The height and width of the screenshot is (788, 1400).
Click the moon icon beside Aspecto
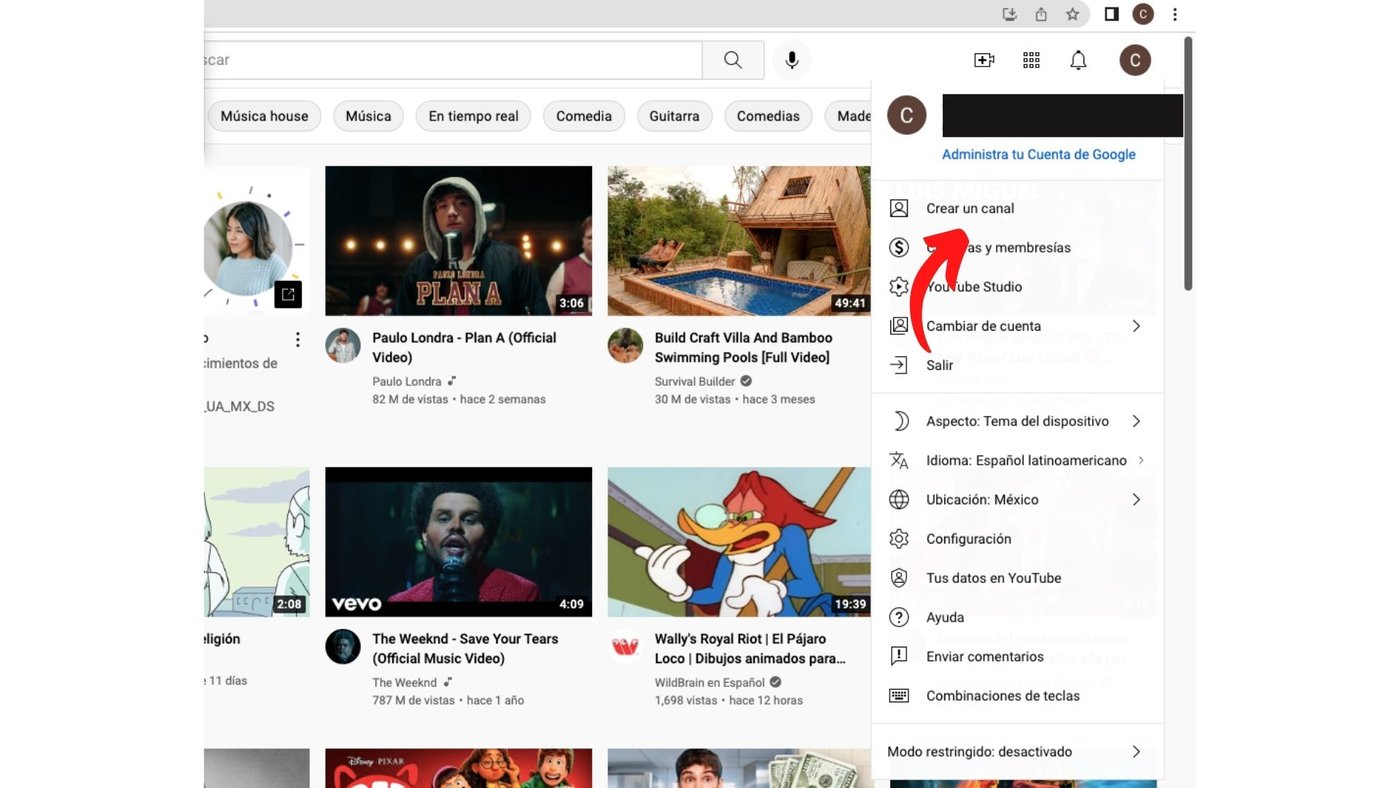click(x=899, y=421)
